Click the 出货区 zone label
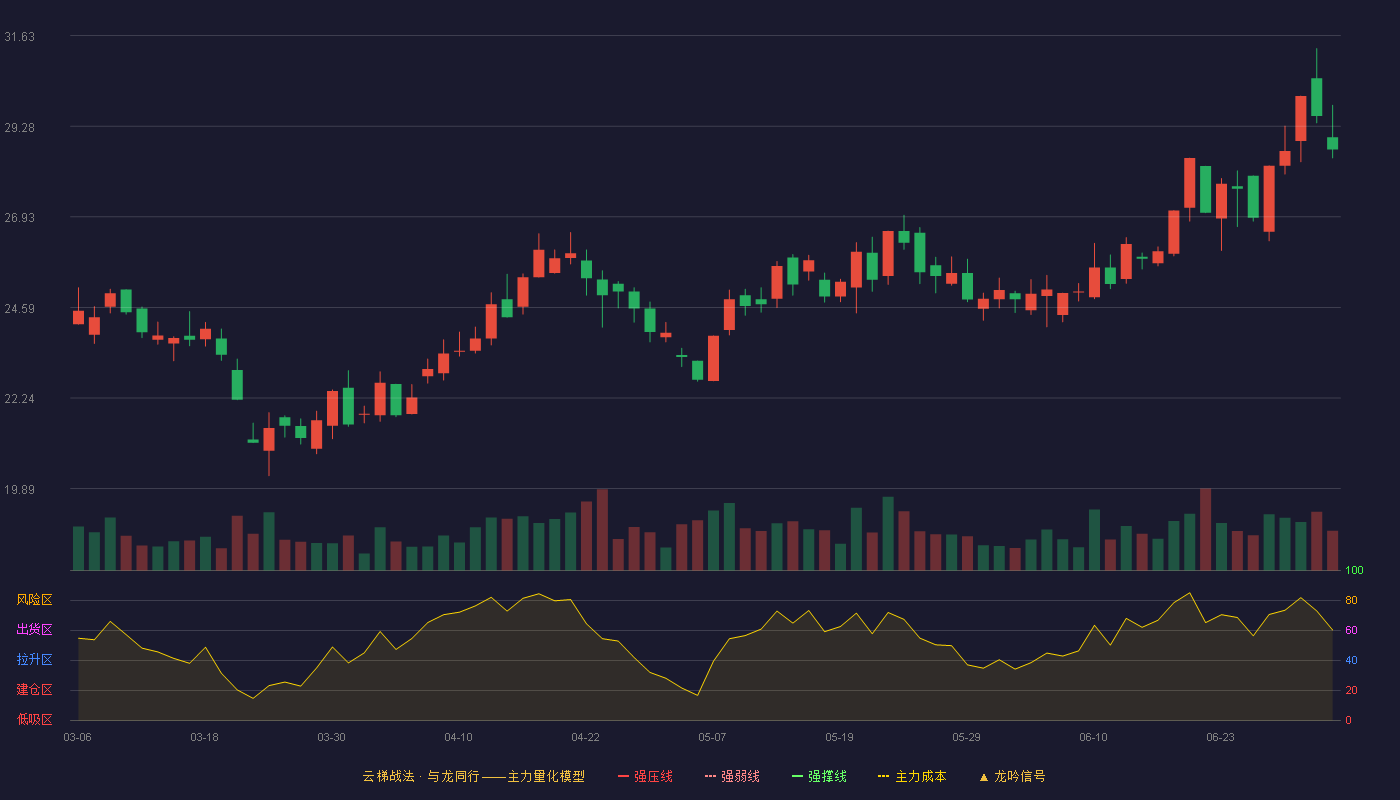This screenshot has width=1400, height=800. coord(34,630)
